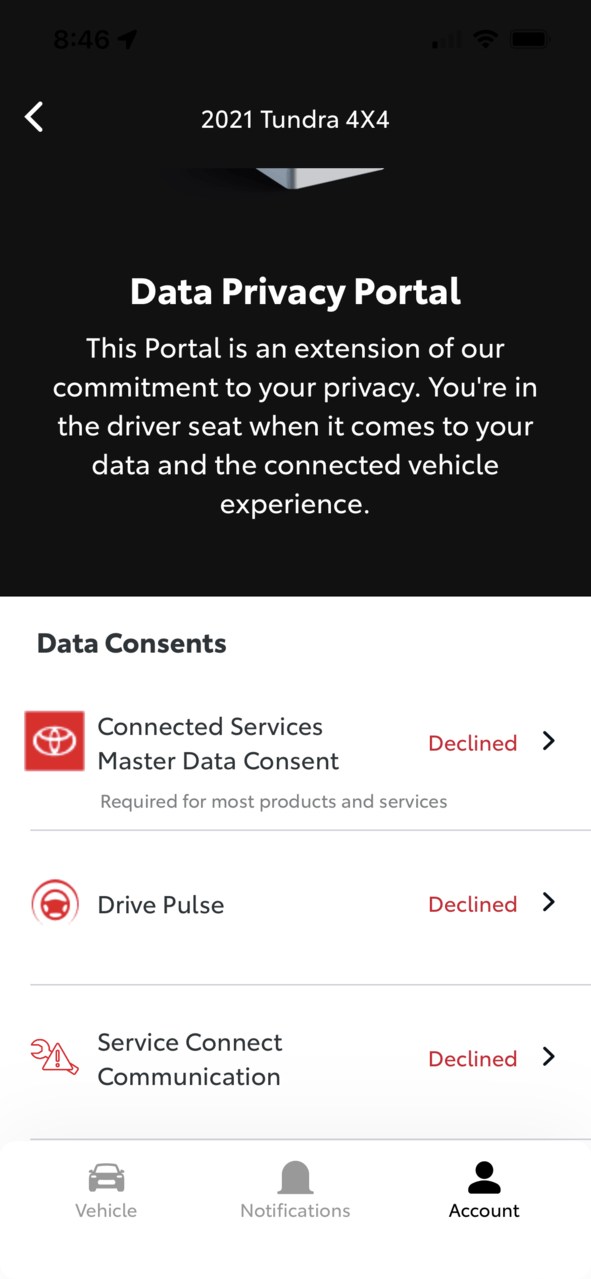Select the Drive Pulse label
This screenshot has height=1279, width=591.
[x=161, y=905]
